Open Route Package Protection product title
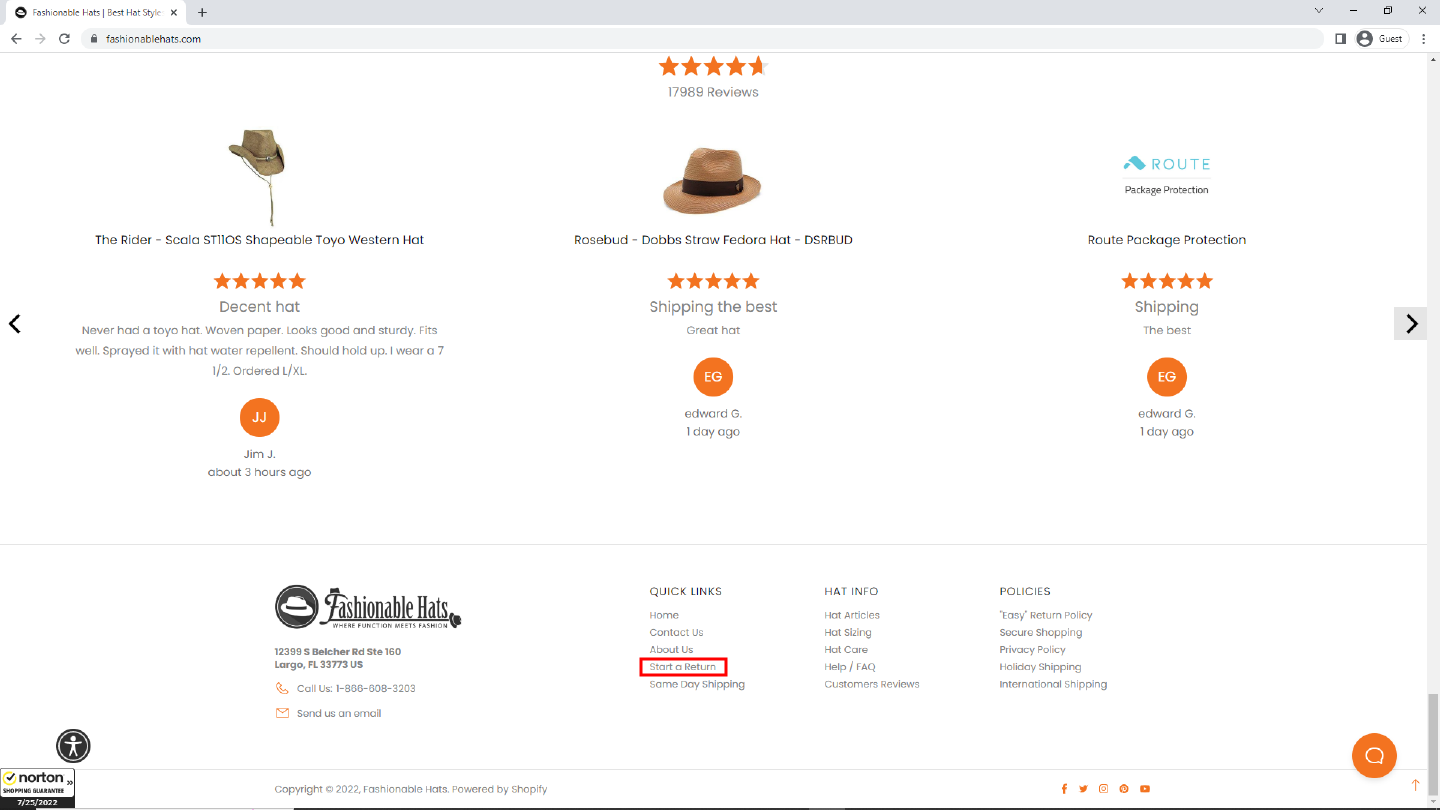This screenshot has width=1440, height=810. [1166, 240]
